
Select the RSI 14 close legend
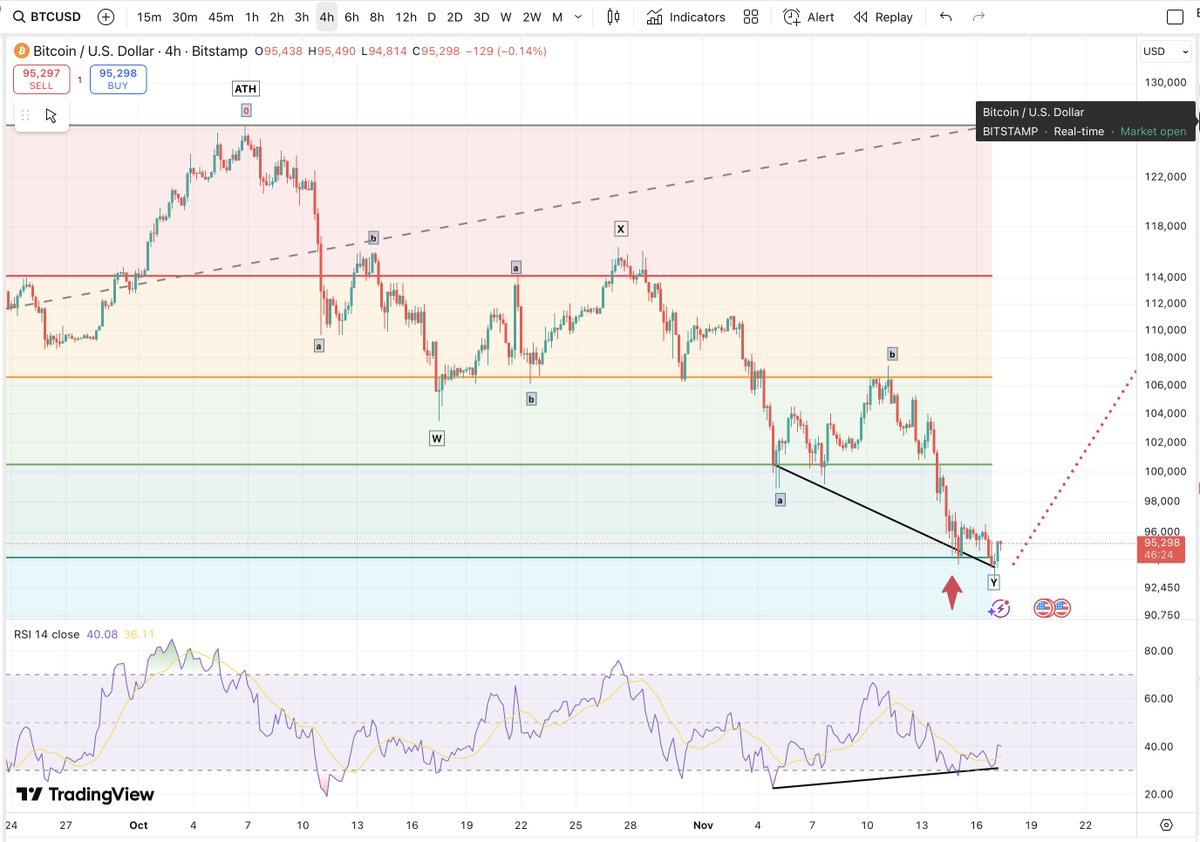click(47, 634)
